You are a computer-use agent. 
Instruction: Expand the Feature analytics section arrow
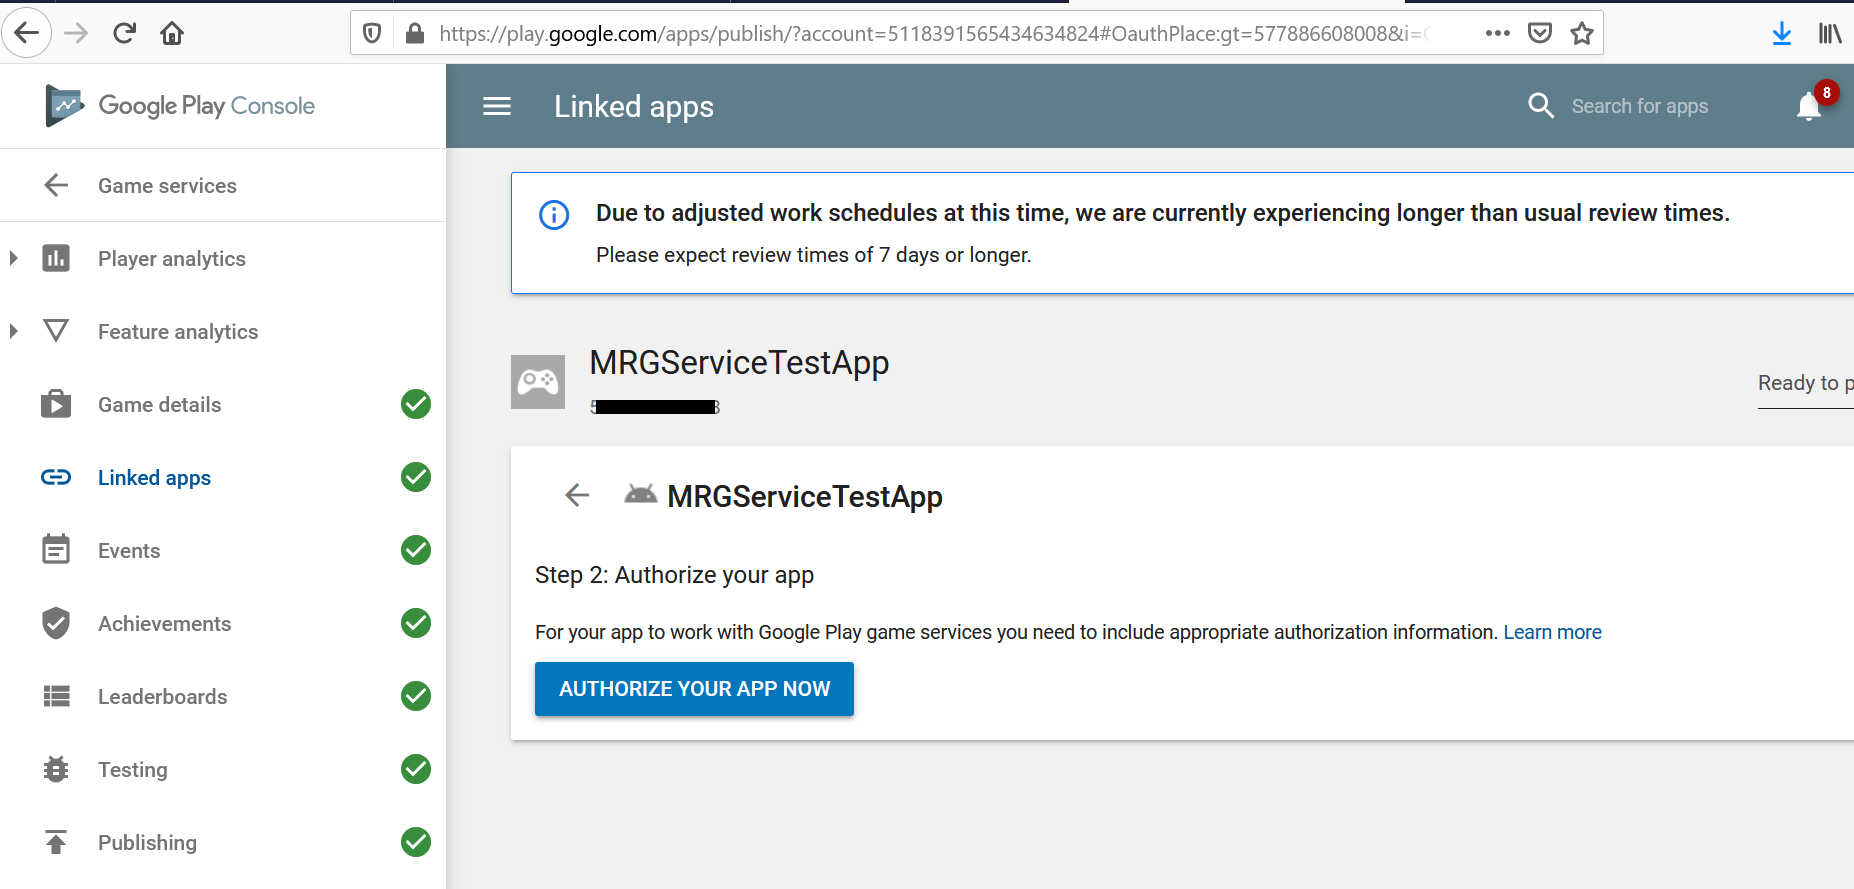tap(13, 331)
